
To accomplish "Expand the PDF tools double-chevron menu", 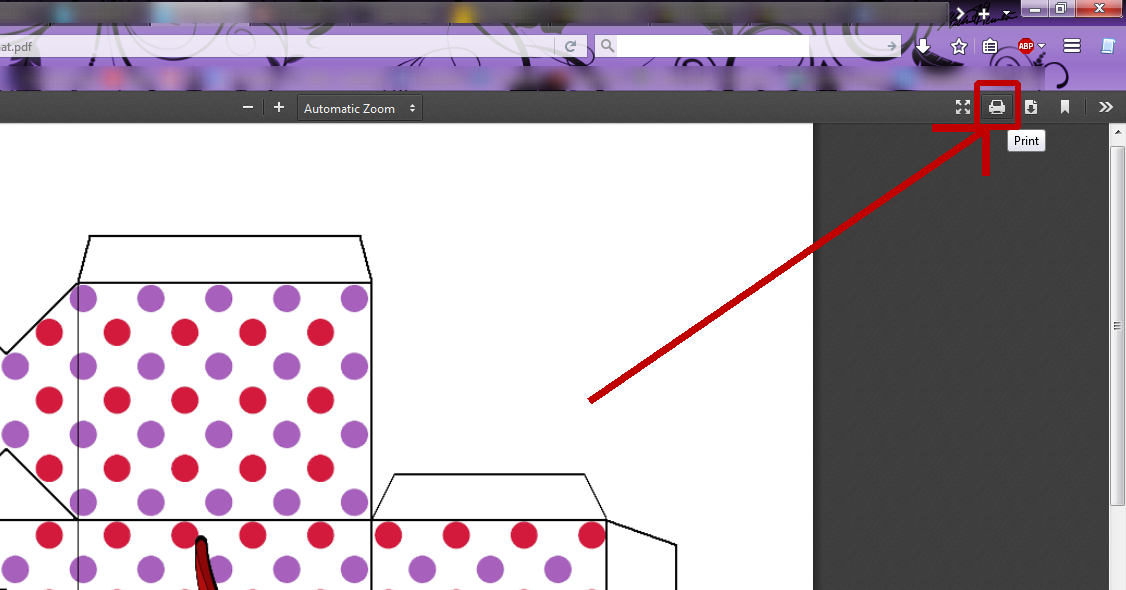I will coord(1105,107).
